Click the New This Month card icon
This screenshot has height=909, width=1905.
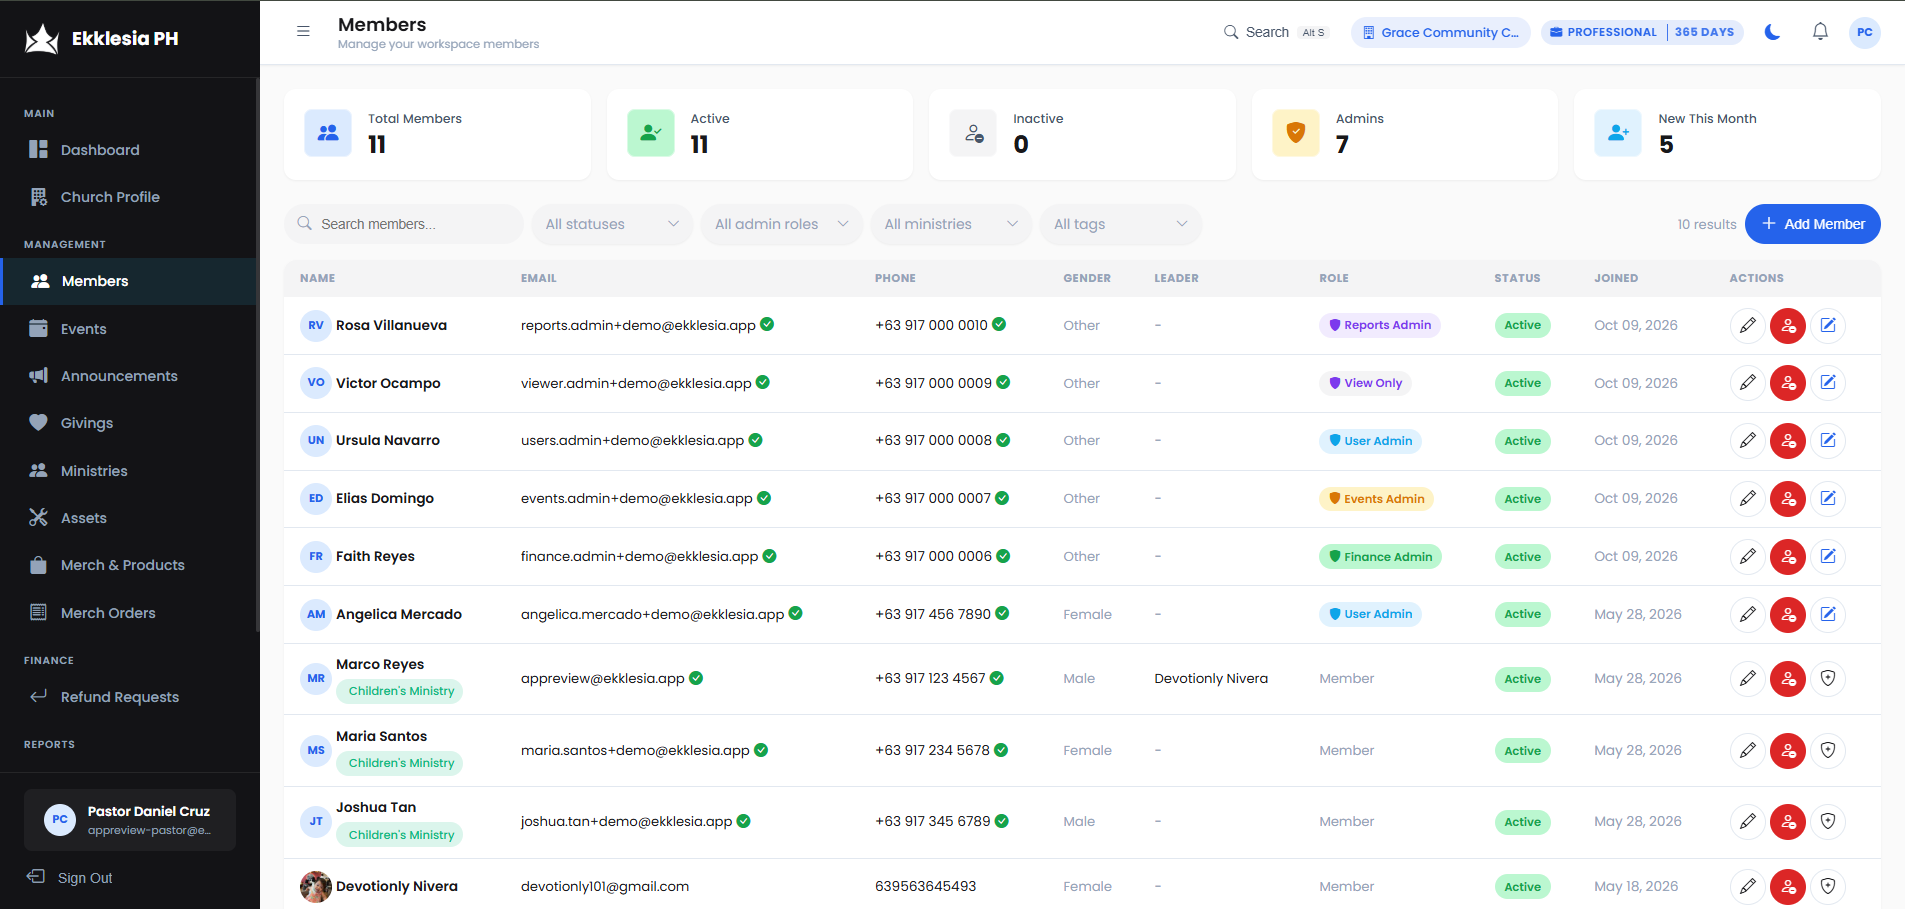[x=1618, y=133]
